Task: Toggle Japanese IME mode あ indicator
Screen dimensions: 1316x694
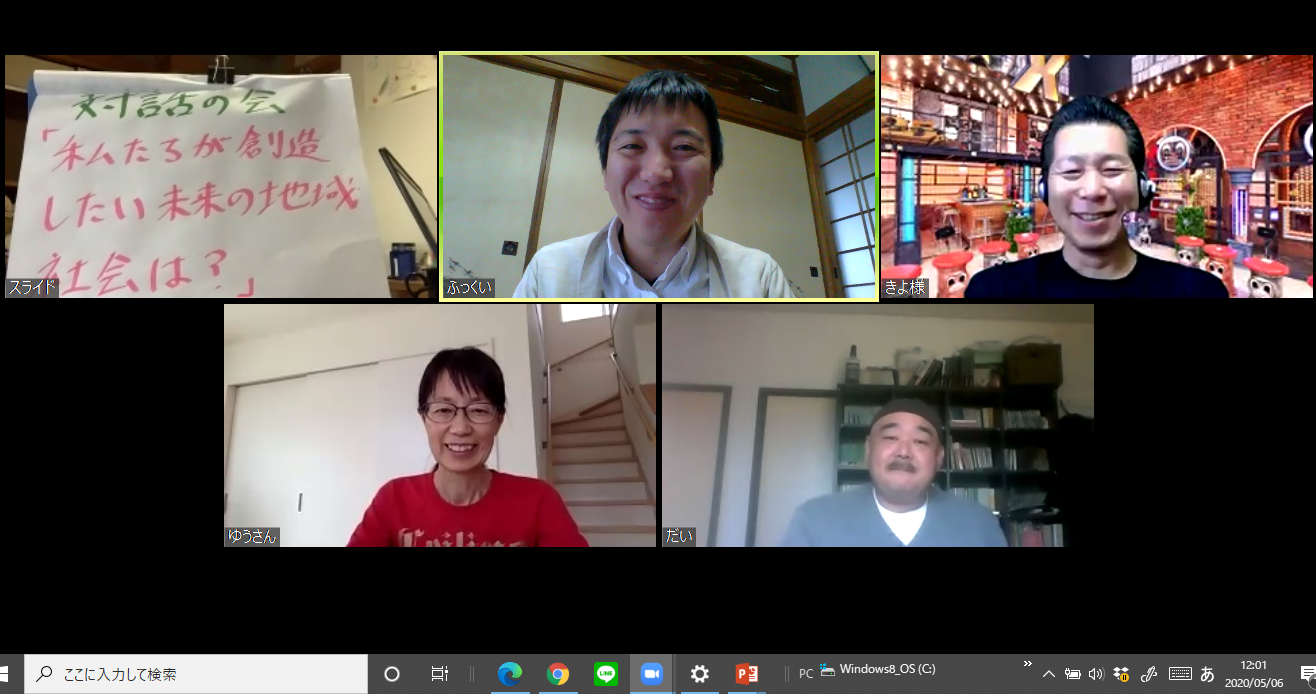Action: pyautogui.click(x=1207, y=674)
